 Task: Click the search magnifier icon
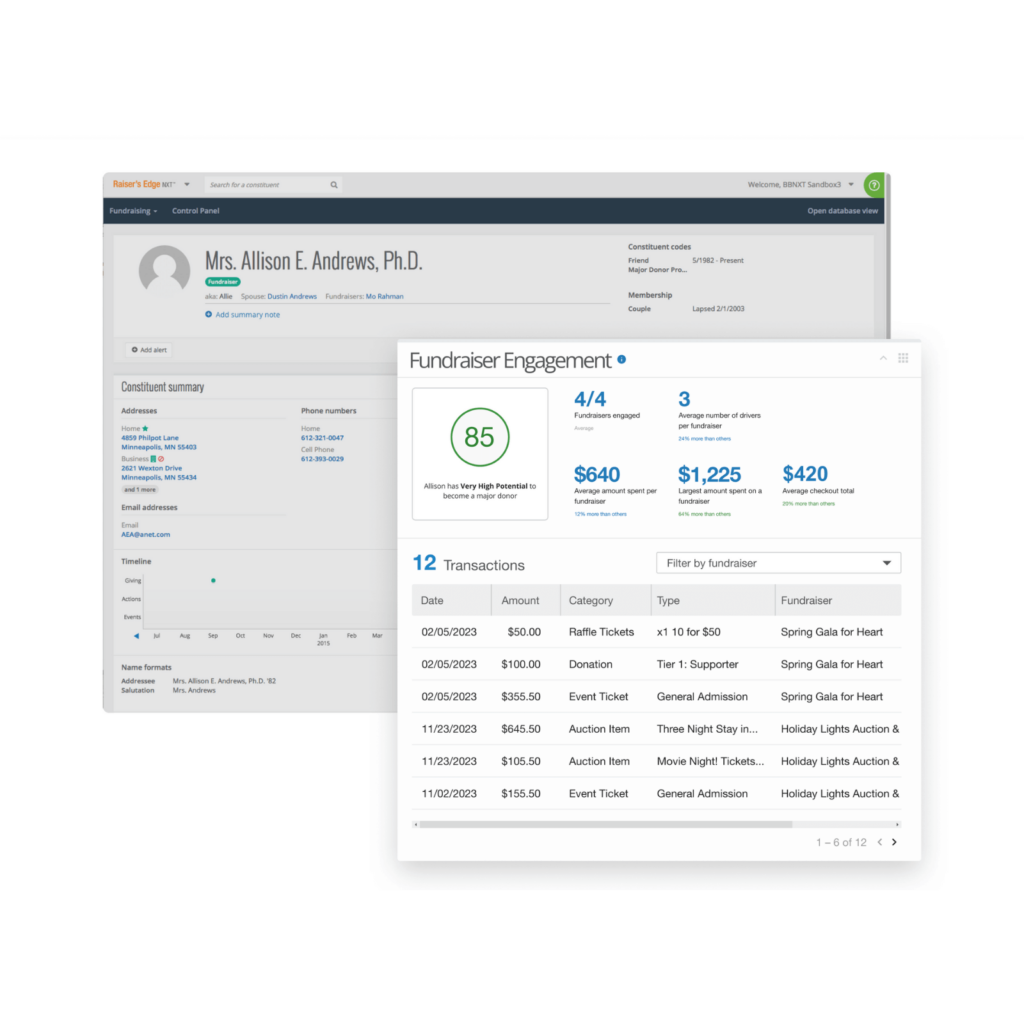[334, 185]
